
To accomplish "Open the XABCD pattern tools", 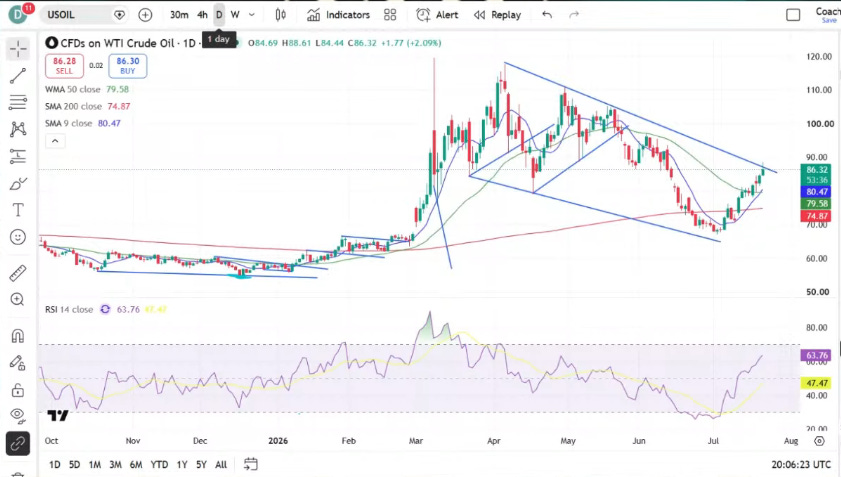I will [18, 129].
